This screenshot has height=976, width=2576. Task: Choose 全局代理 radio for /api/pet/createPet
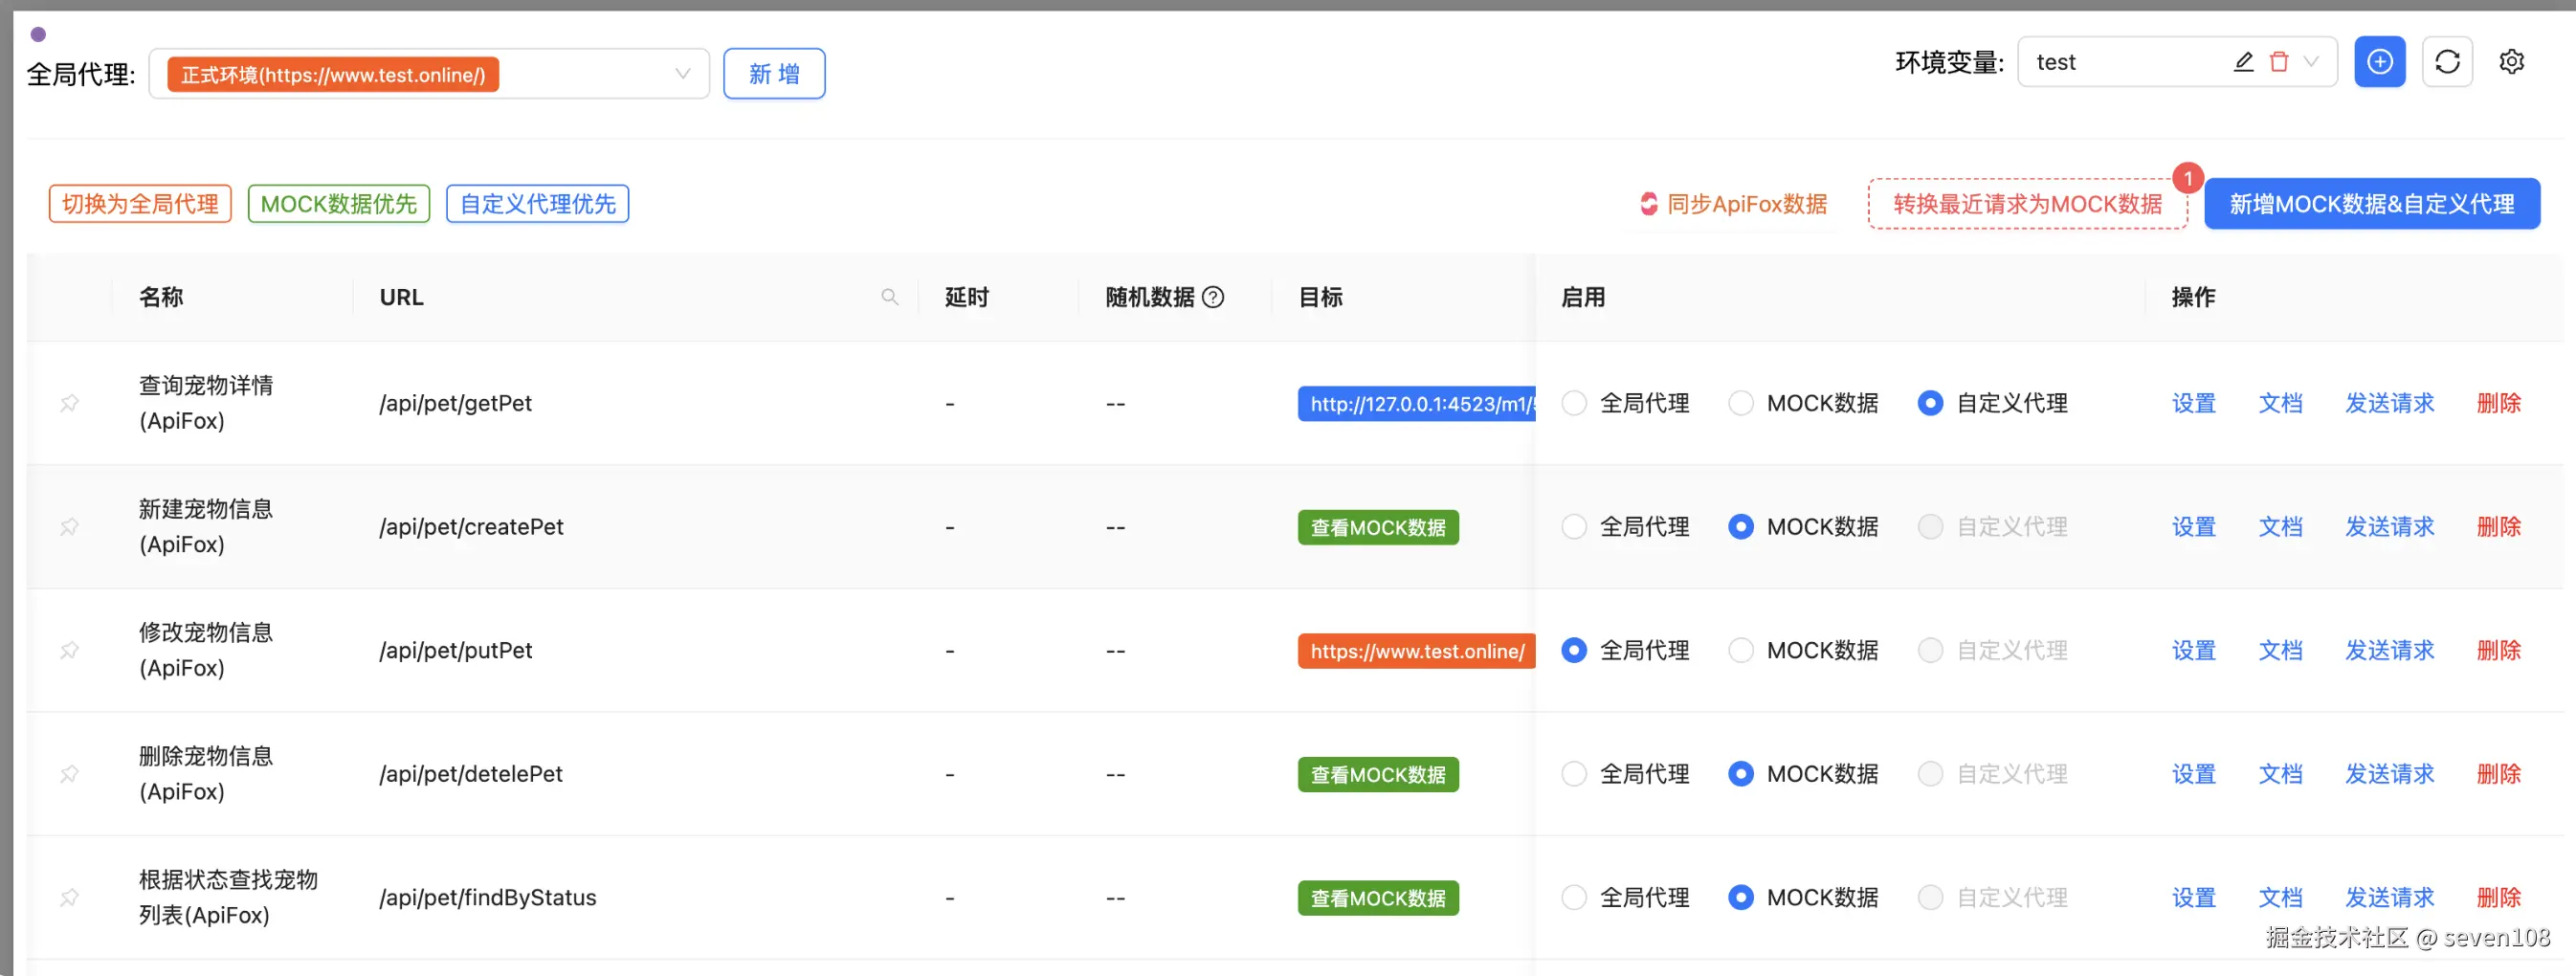click(x=1574, y=527)
